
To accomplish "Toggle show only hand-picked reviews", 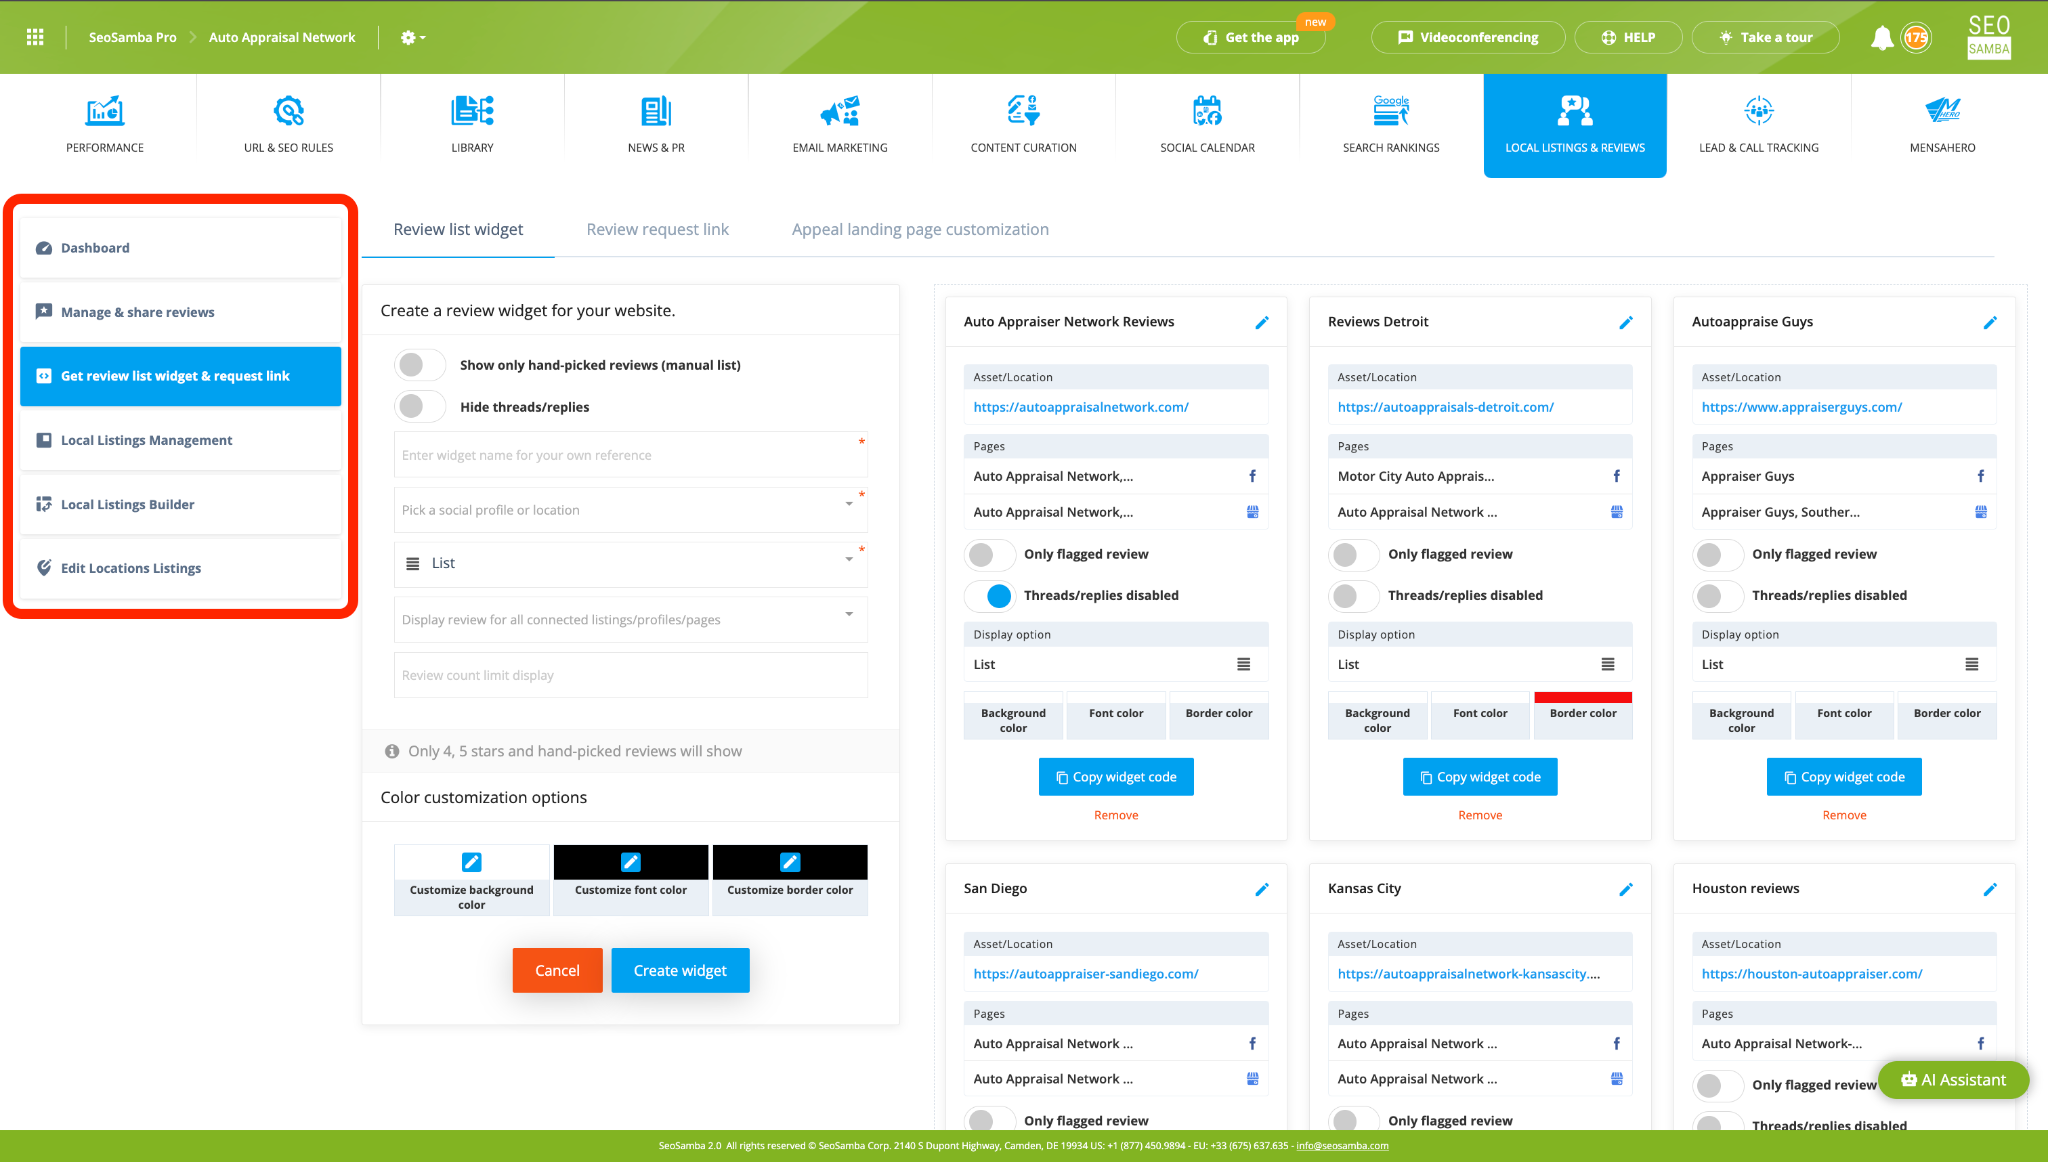I will (419, 365).
